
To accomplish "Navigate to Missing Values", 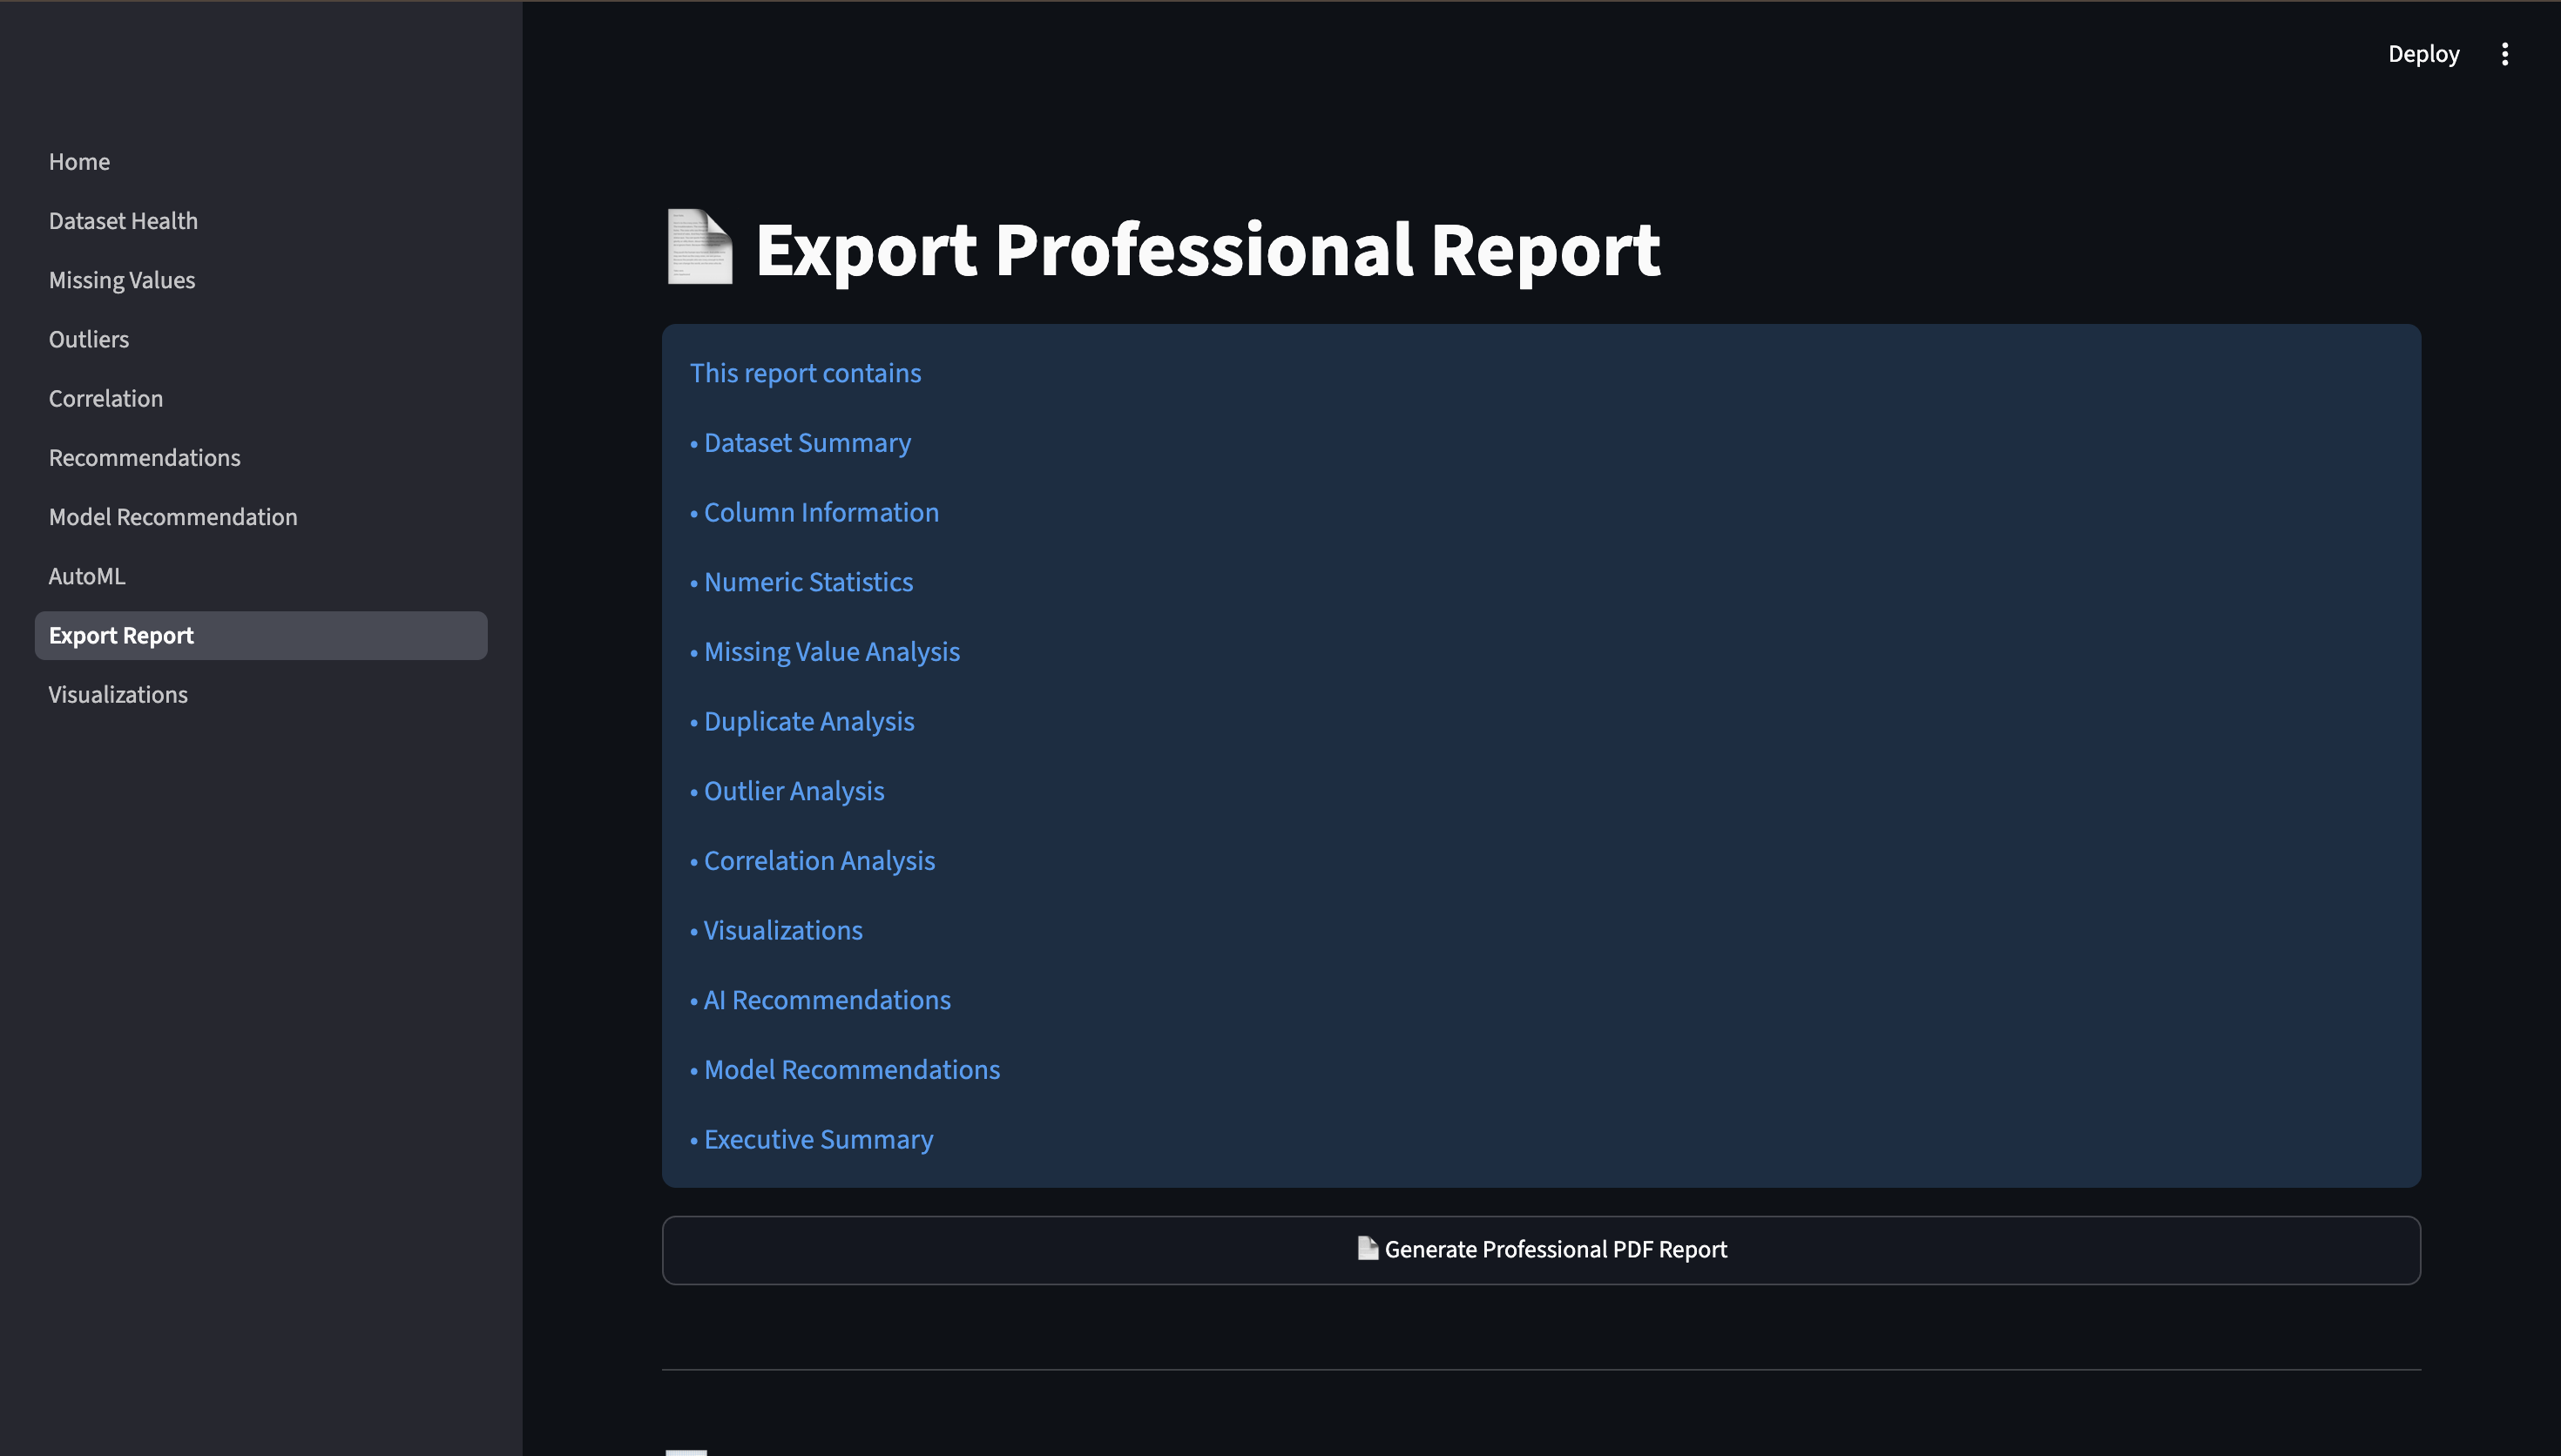I will [x=261, y=280].
